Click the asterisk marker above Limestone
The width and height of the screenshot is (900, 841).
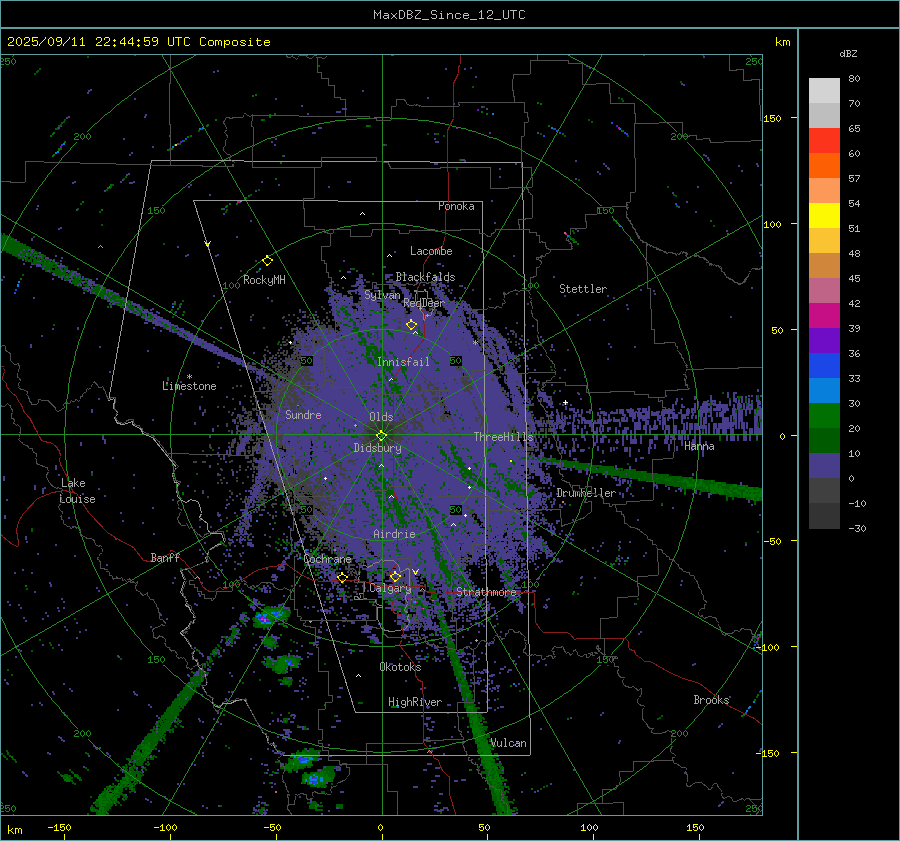tap(189, 377)
